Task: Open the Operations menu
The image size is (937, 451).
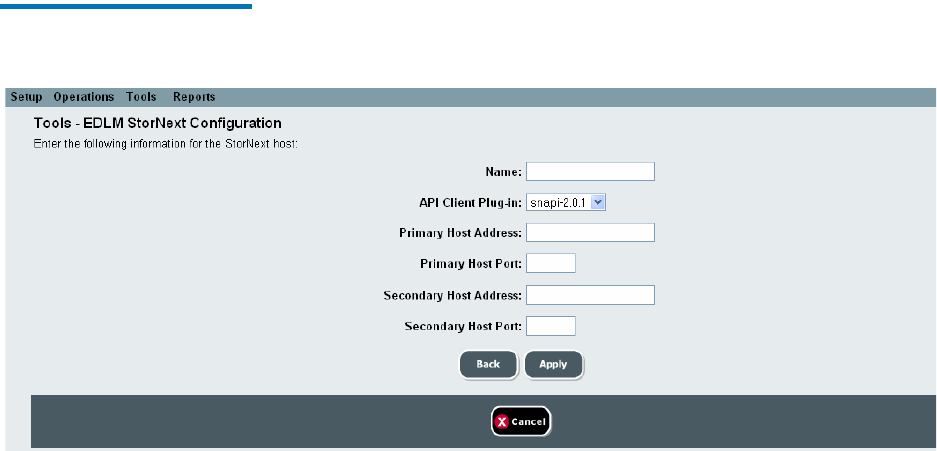Action: point(84,97)
